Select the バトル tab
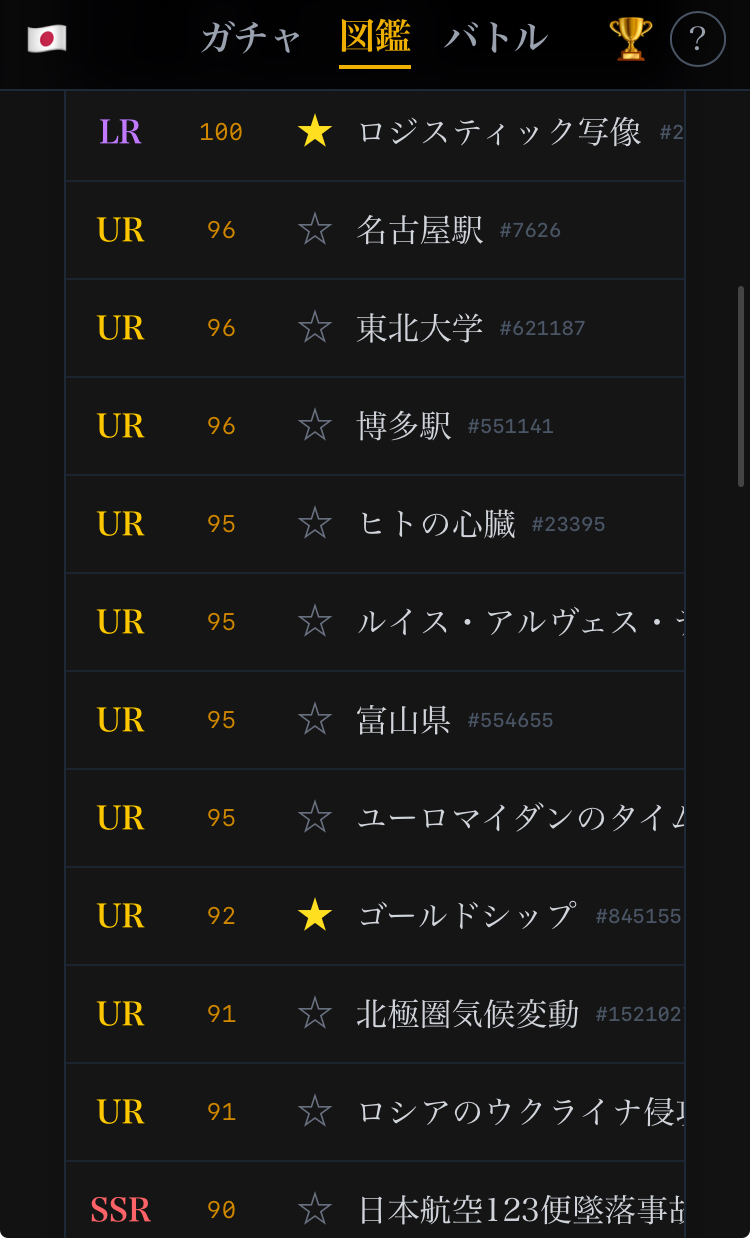750x1238 pixels. [x=496, y=38]
